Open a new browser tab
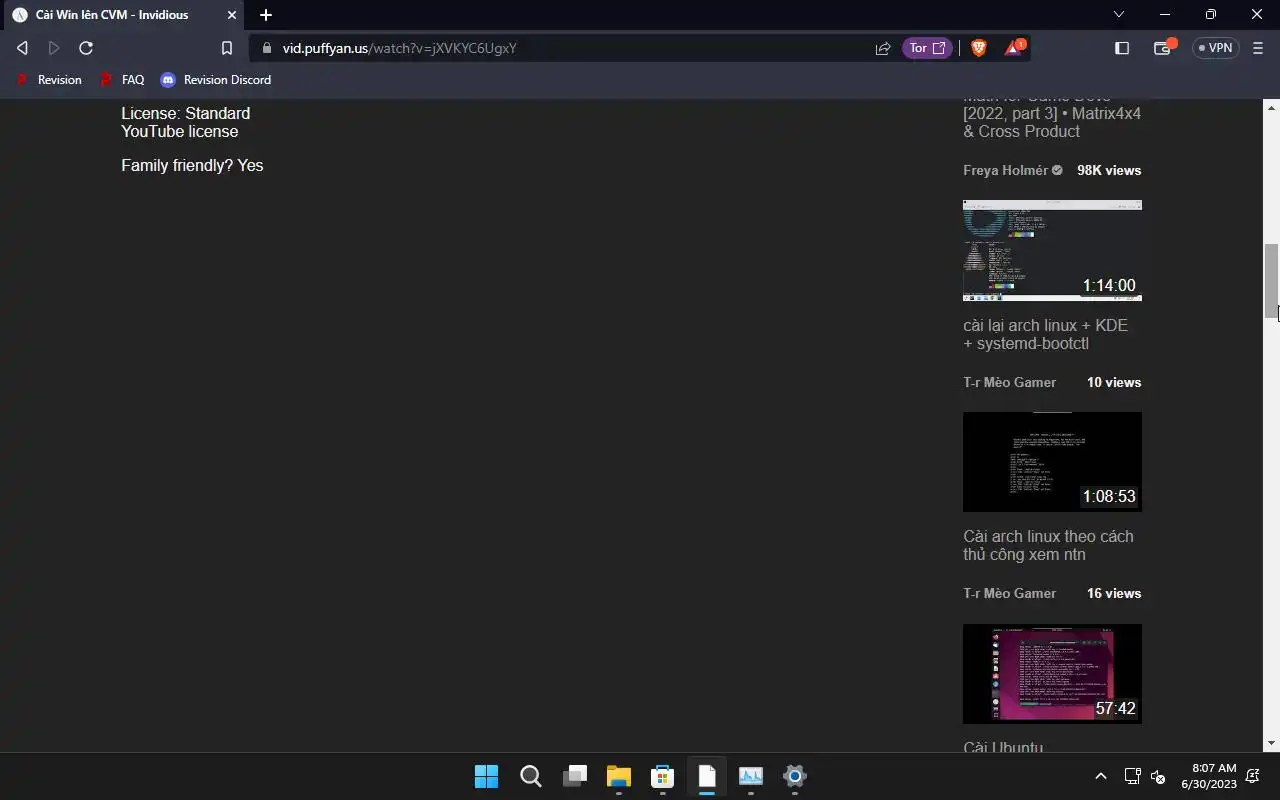Viewport: 1280px width, 800px height. click(x=266, y=15)
